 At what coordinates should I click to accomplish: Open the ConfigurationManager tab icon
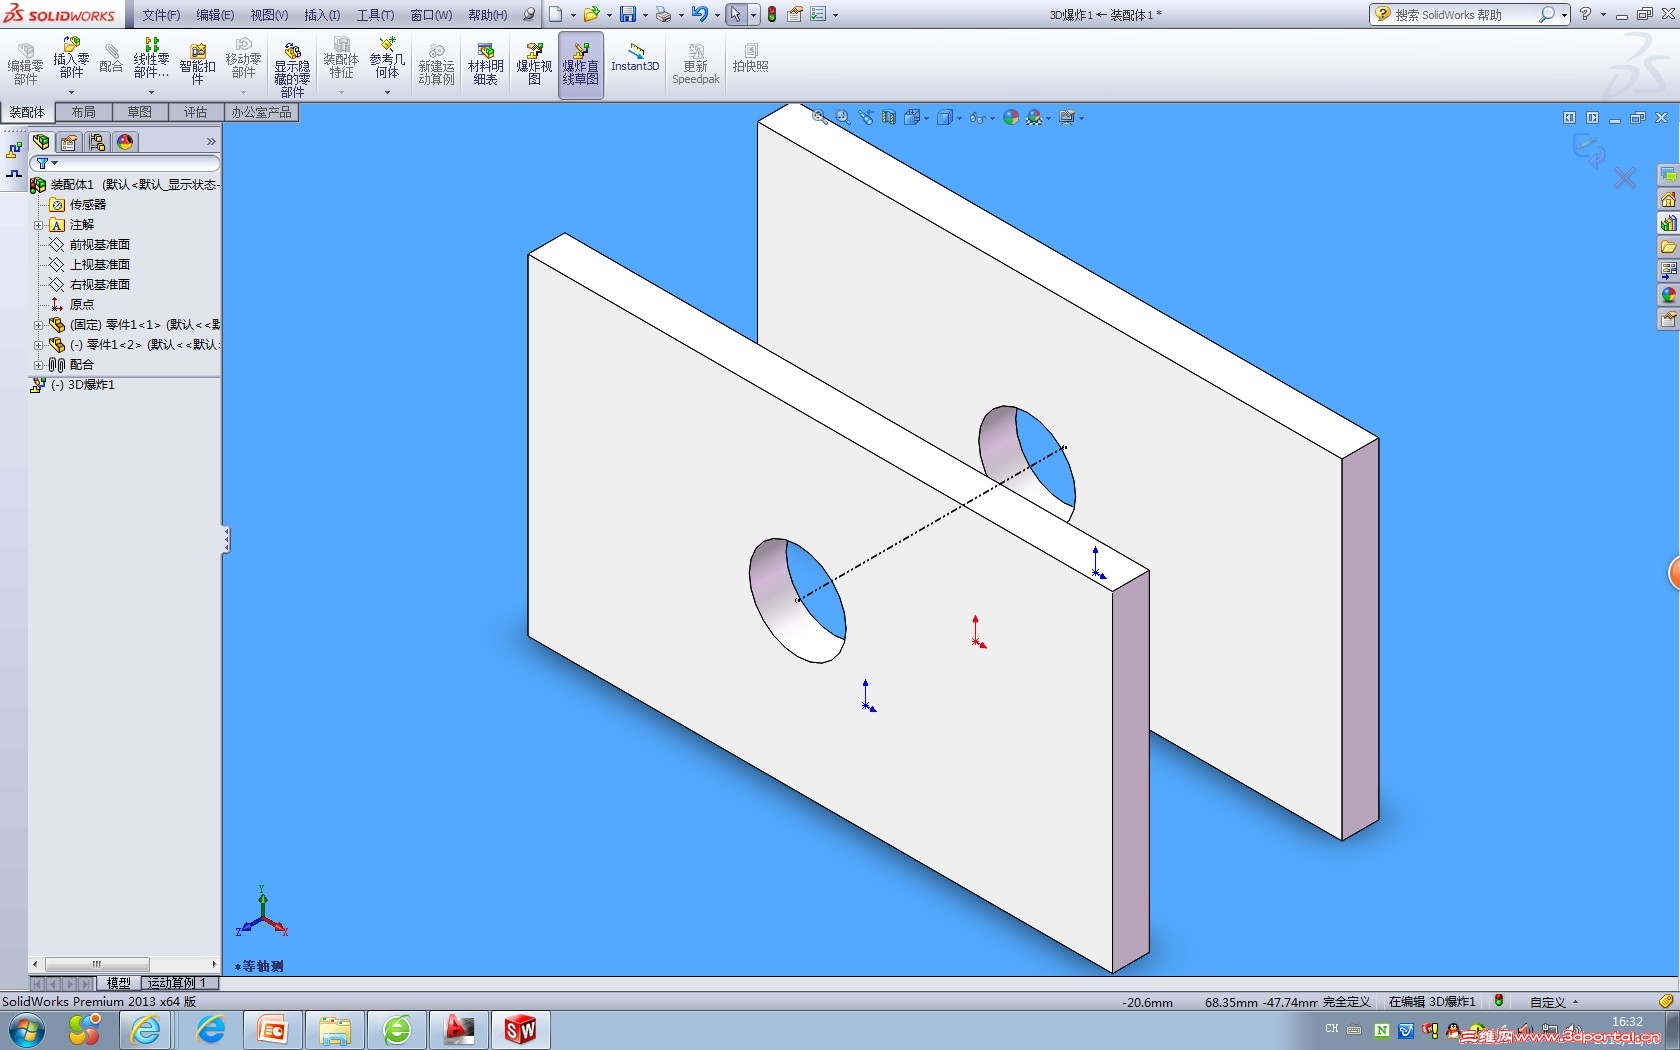(x=97, y=142)
